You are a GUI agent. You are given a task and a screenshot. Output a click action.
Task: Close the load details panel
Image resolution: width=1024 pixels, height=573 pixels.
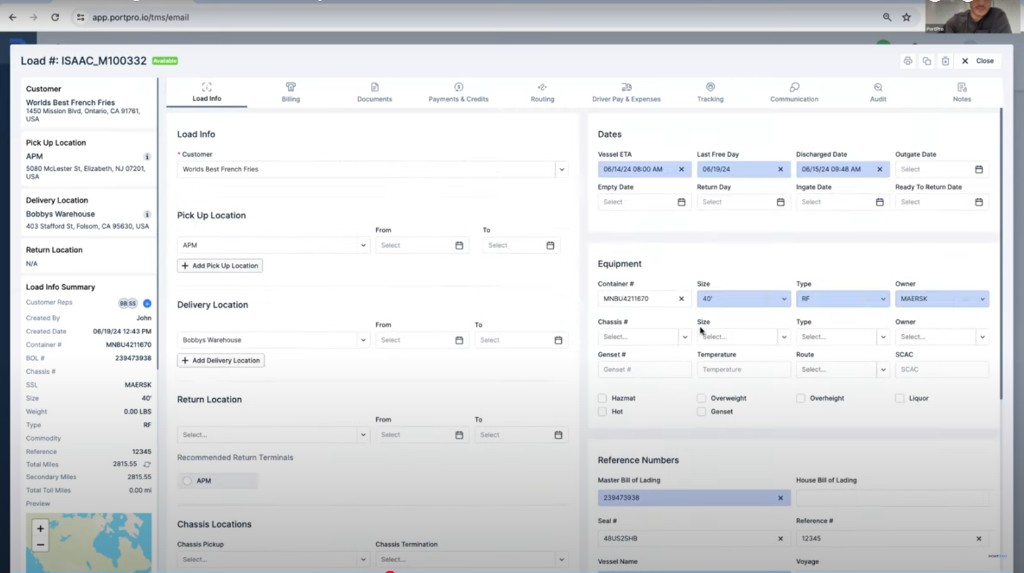tap(978, 61)
